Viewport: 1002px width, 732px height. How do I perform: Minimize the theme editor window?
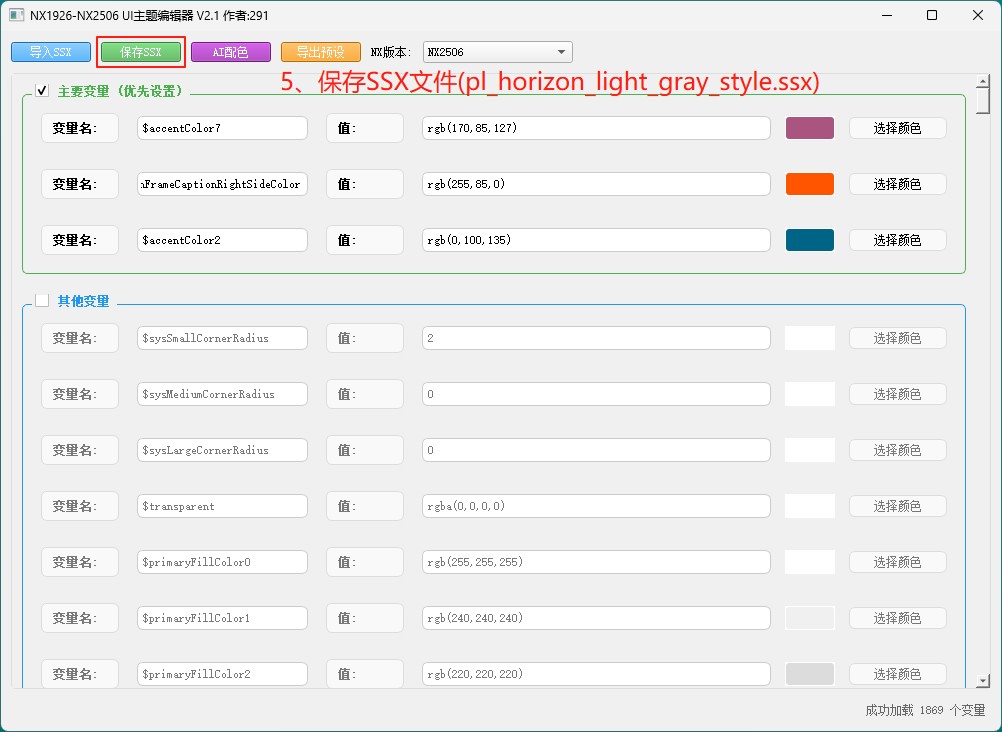887,15
